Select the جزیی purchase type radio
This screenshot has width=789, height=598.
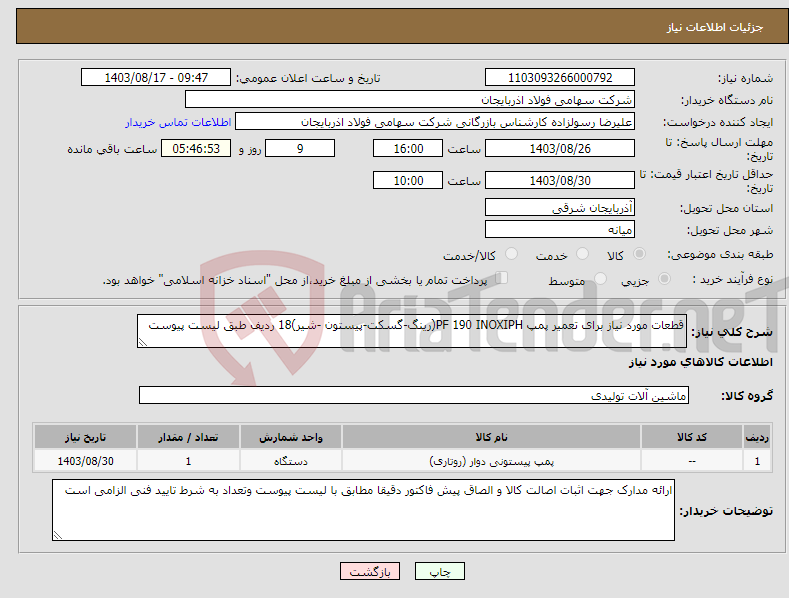pos(664,279)
